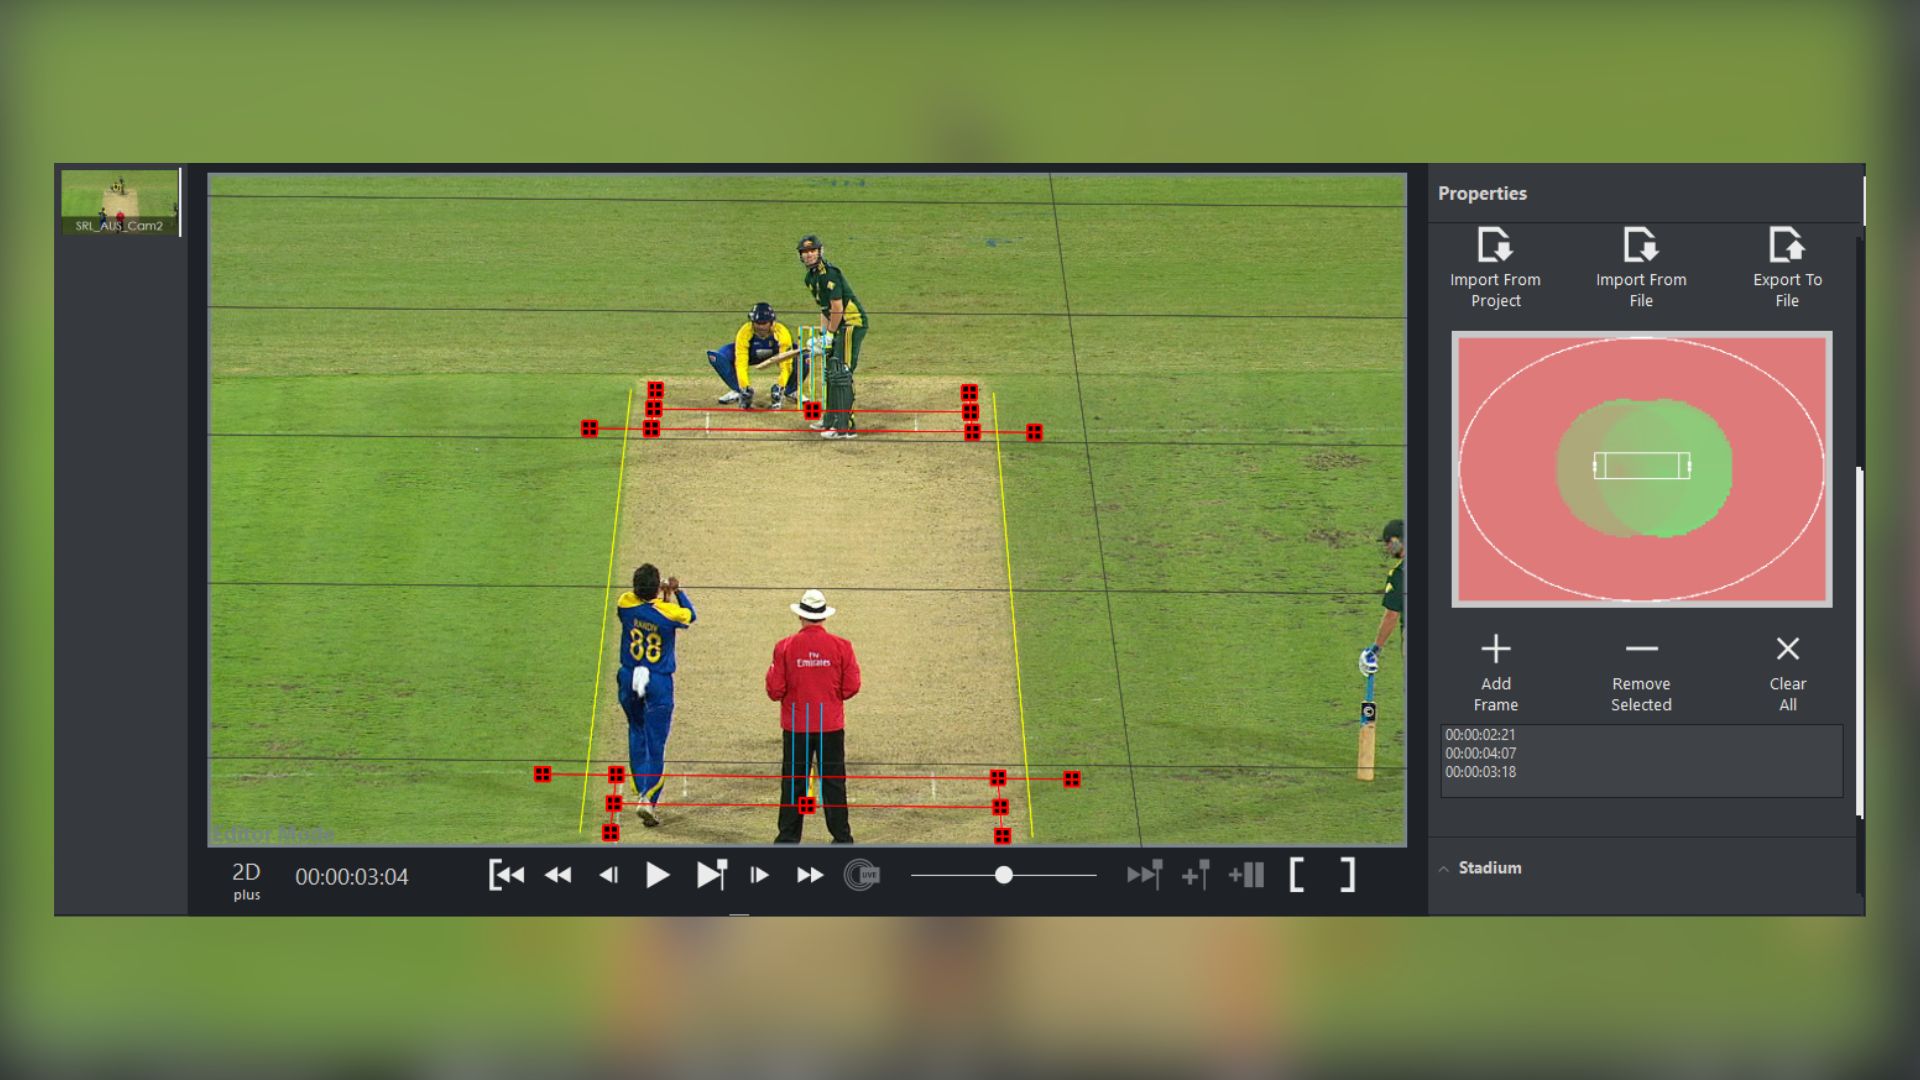Screen dimensions: 1920x1080
Task: Click the add flag marker icon
Action: pos(1197,874)
